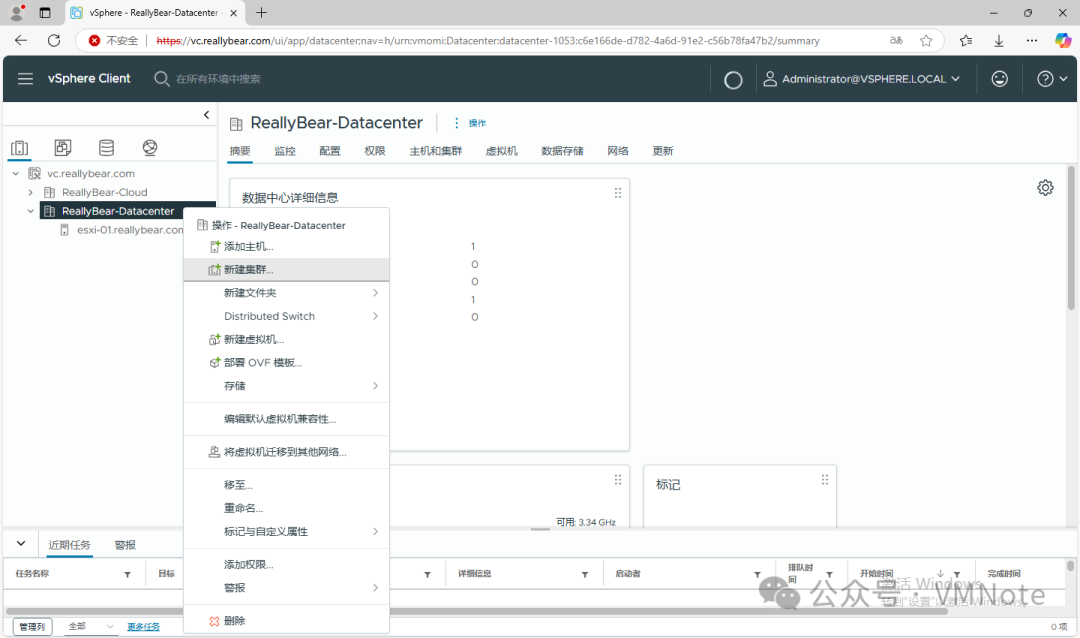This screenshot has height=638, width=1080.
Task: Open the Administrator@VSPHERE.LOCAL user dropdown
Action: (862, 79)
